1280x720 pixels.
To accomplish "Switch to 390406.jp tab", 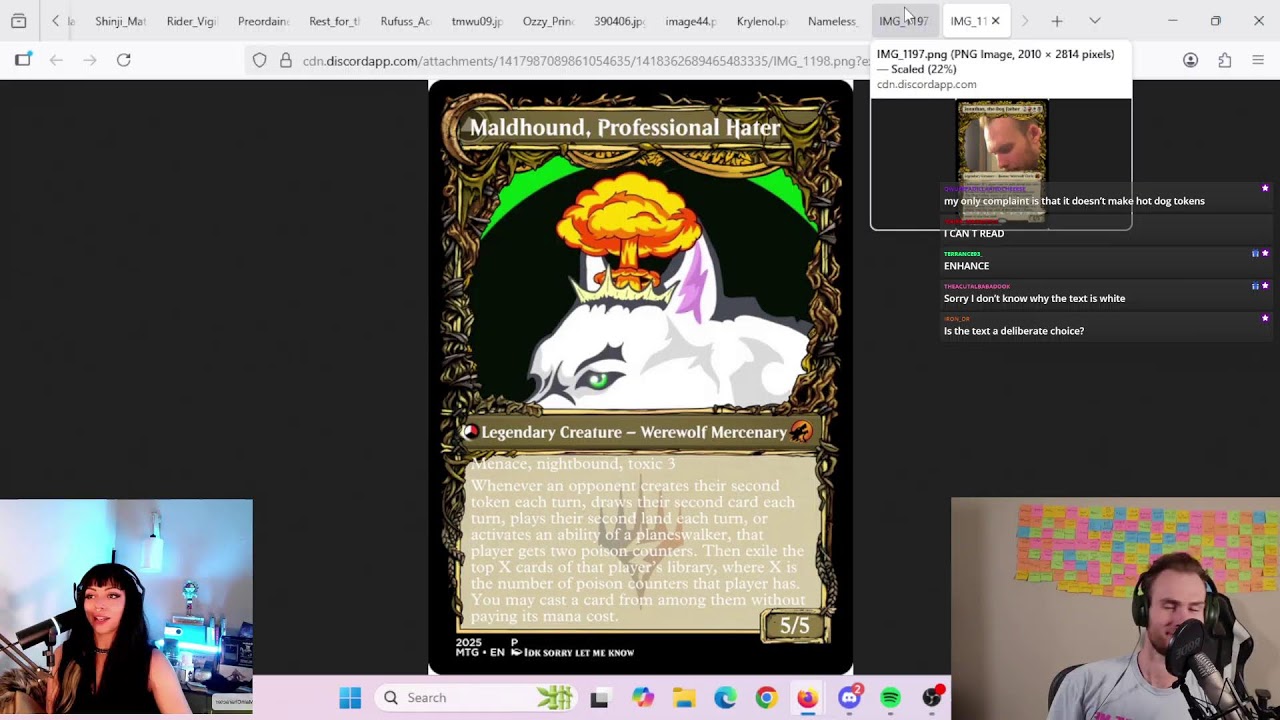I will pos(619,21).
